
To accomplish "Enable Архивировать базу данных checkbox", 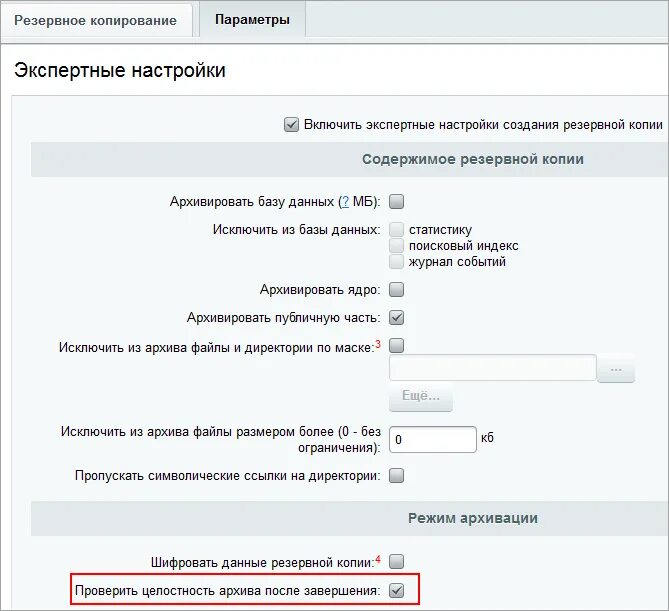I will [396, 201].
